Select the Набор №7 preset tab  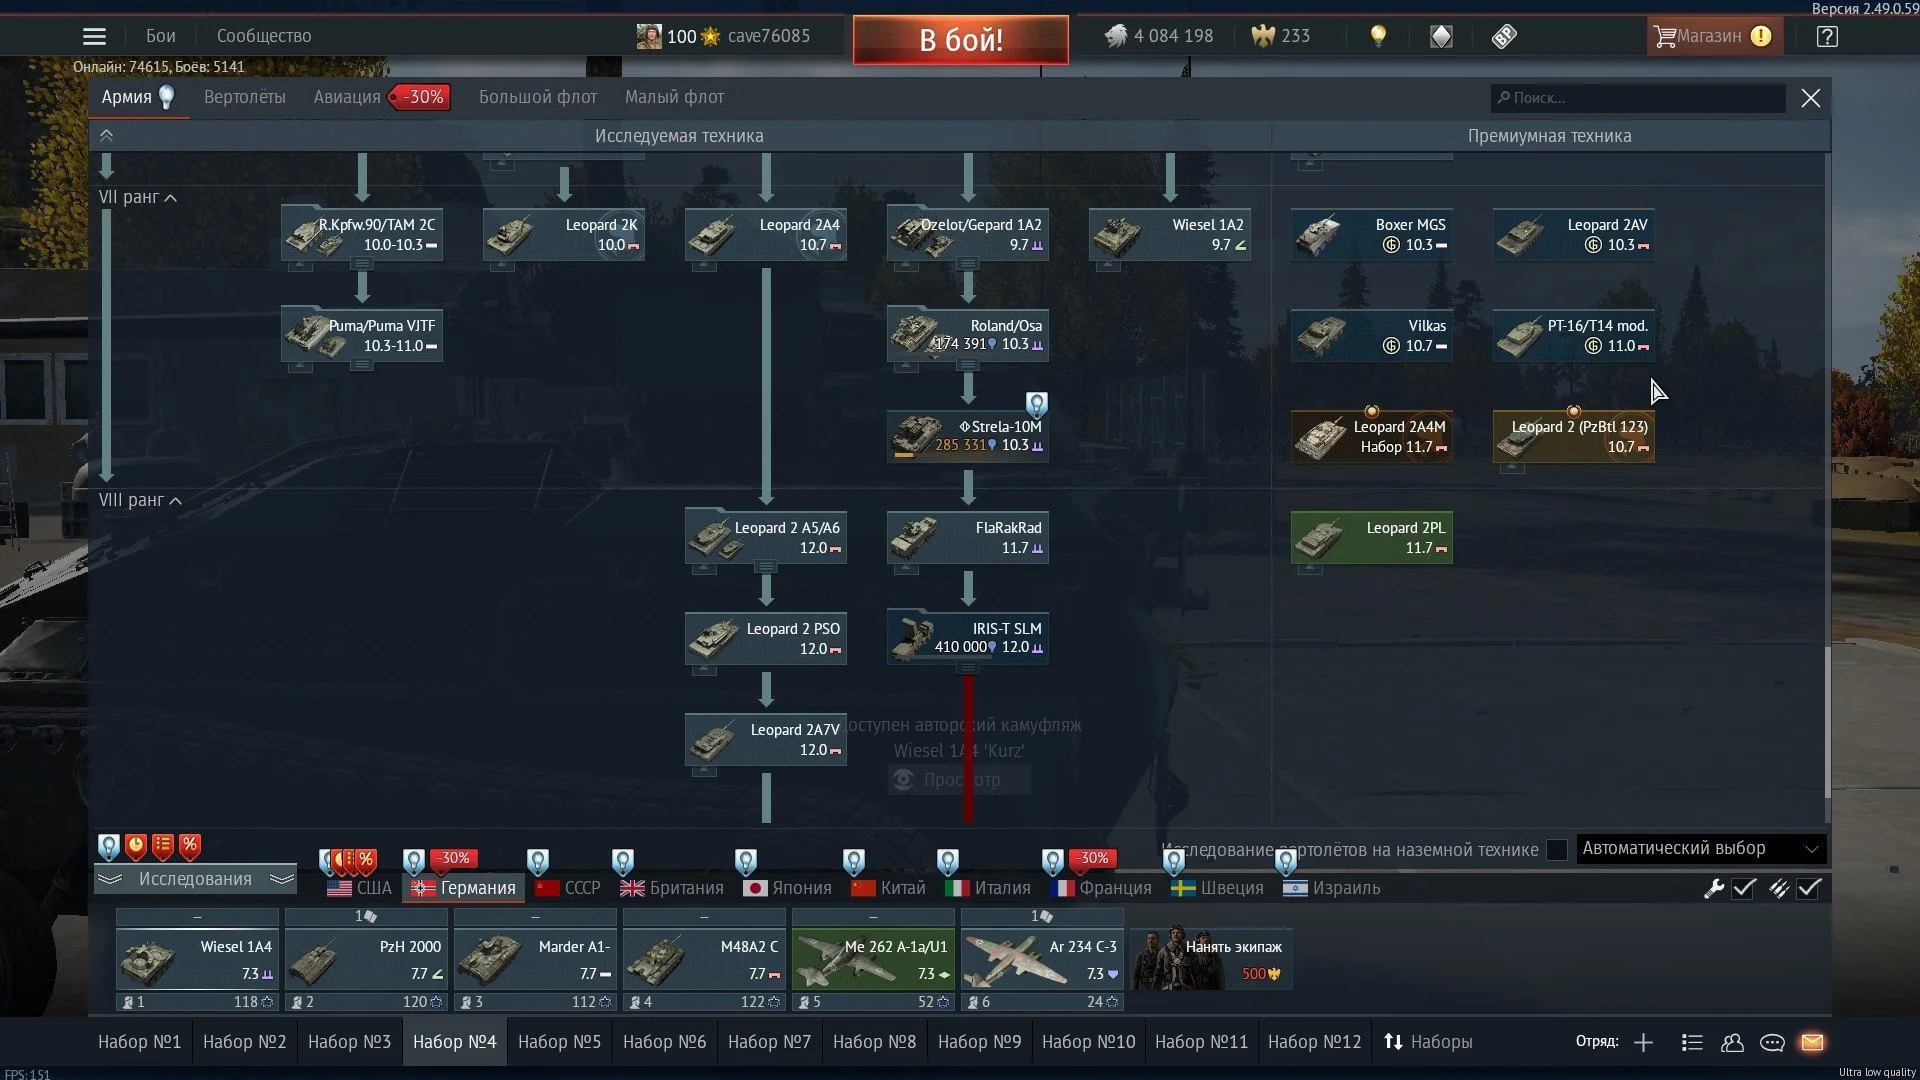click(769, 1042)
